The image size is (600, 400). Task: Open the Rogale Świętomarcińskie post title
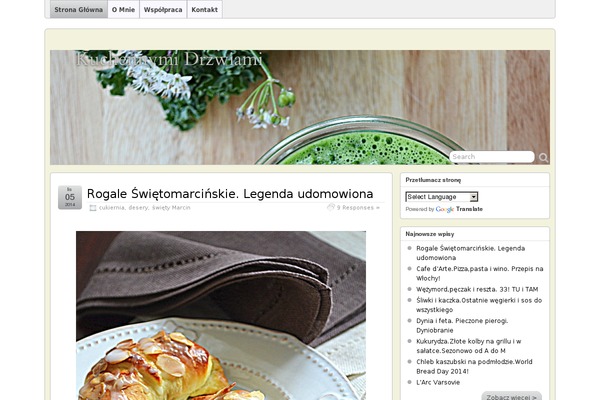[230, 194]
